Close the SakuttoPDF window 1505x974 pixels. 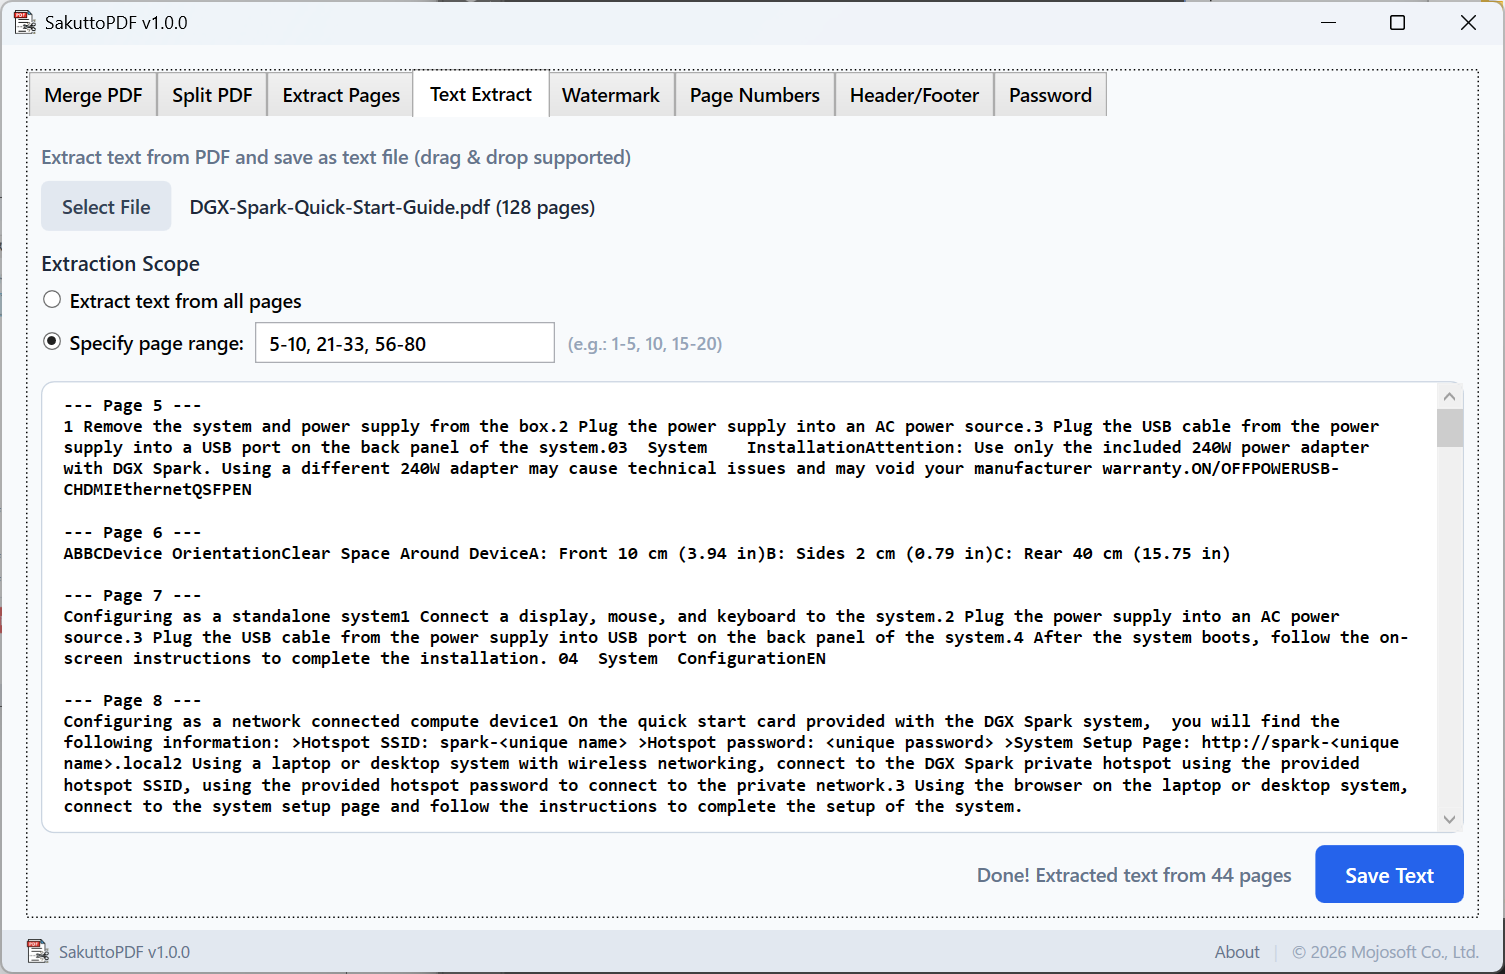pos(1467,22)
